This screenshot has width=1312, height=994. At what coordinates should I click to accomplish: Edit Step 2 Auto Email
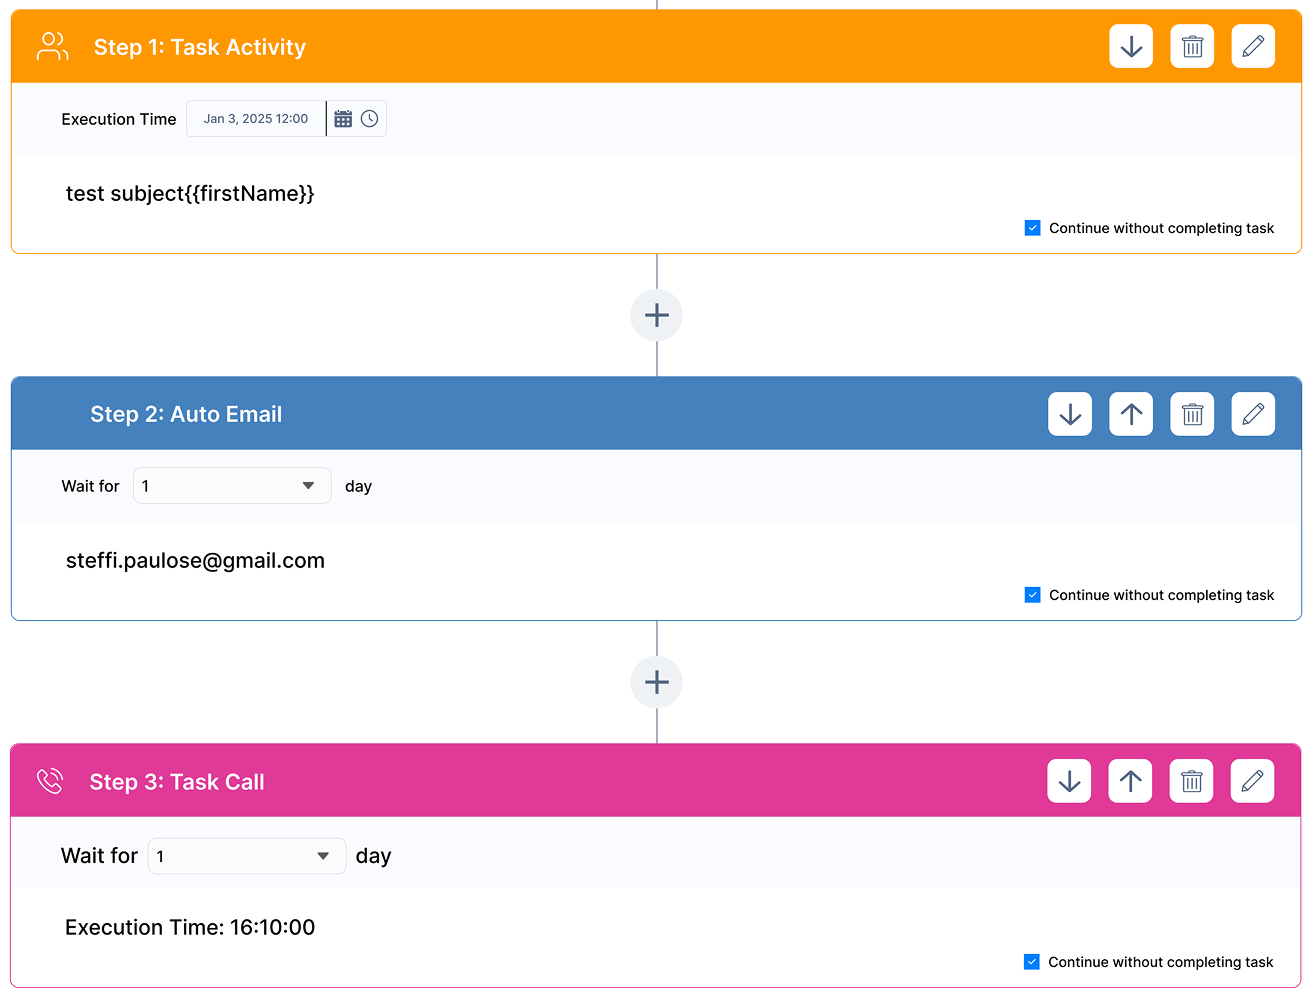click(x=1253, y=414)
